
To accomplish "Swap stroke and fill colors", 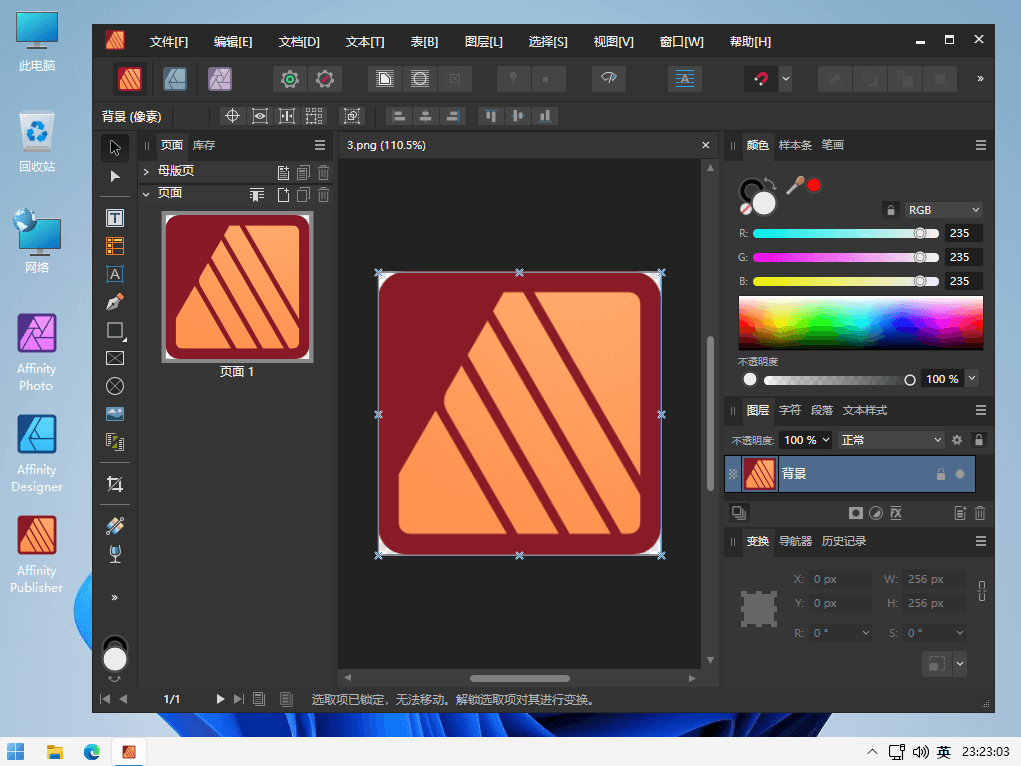I will pos(770,183).
